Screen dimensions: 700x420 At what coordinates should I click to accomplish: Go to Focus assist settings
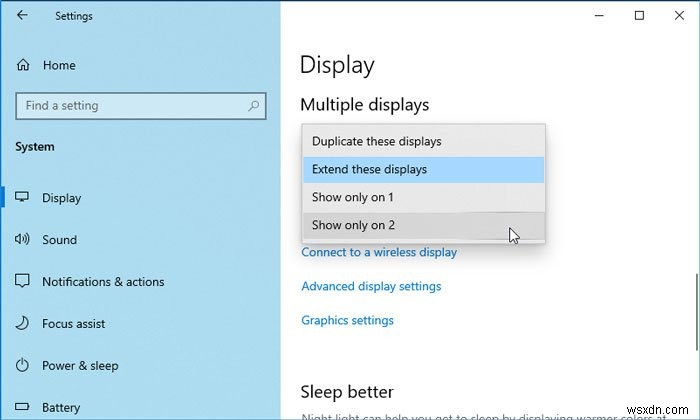(x=73, y=324)
